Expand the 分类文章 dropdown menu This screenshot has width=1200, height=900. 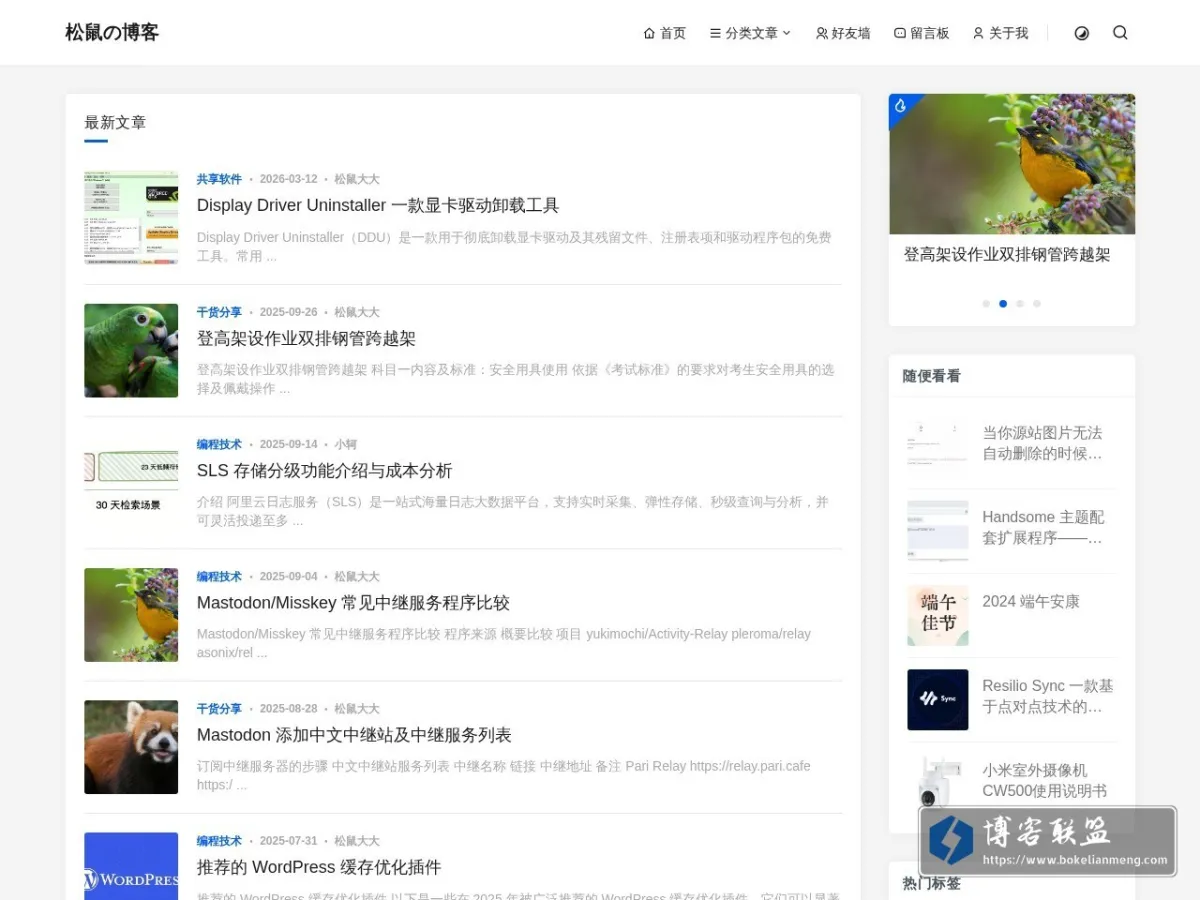pyautogui.click(x=751, y=33)
